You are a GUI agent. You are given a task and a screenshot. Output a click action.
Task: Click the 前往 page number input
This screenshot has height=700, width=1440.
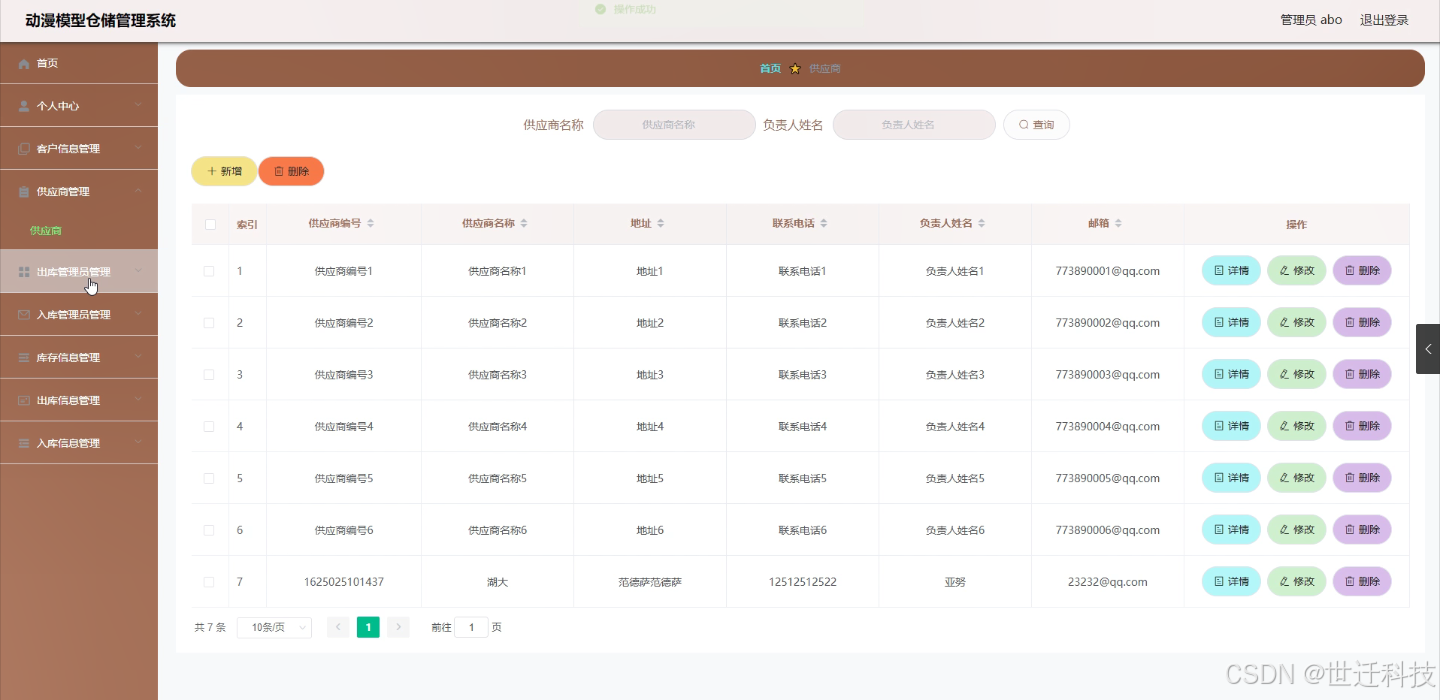(x=471, y=627)
